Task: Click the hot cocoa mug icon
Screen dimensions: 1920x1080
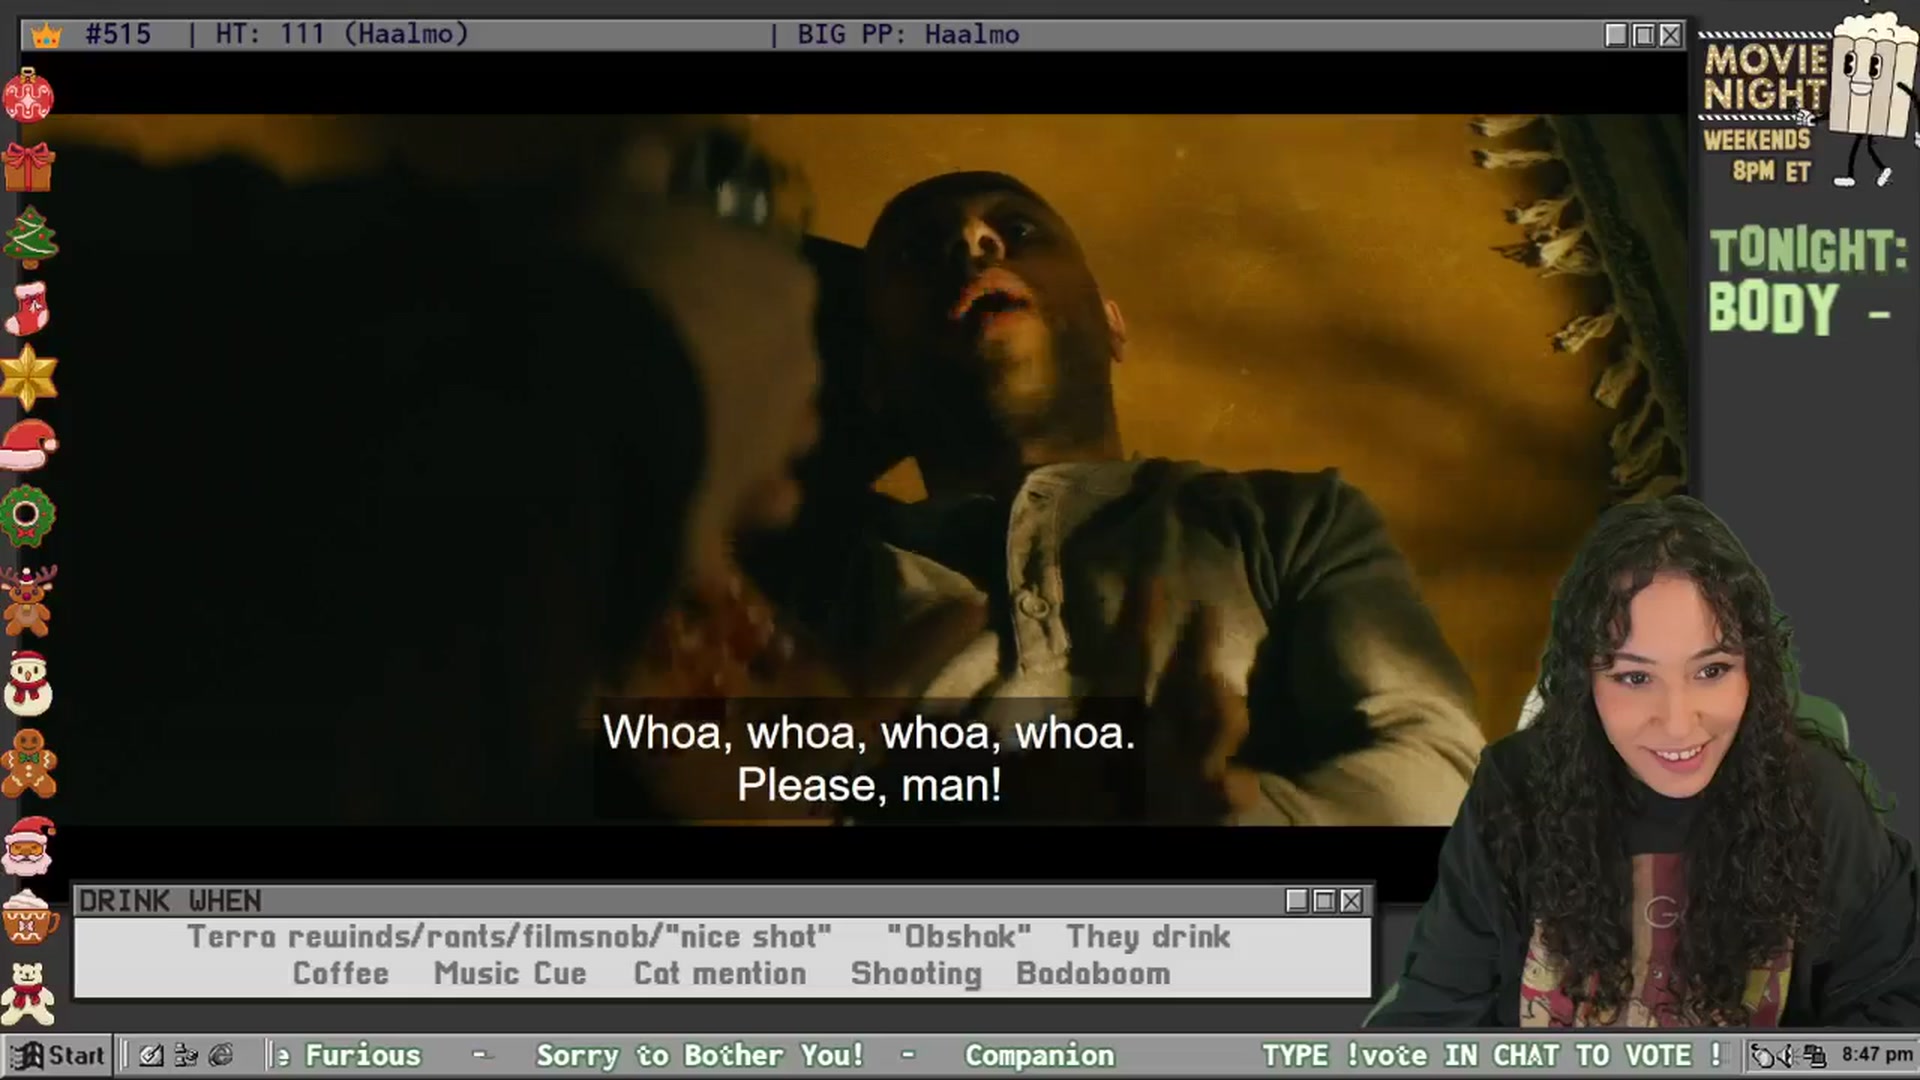Action: [x=28, y=916]
